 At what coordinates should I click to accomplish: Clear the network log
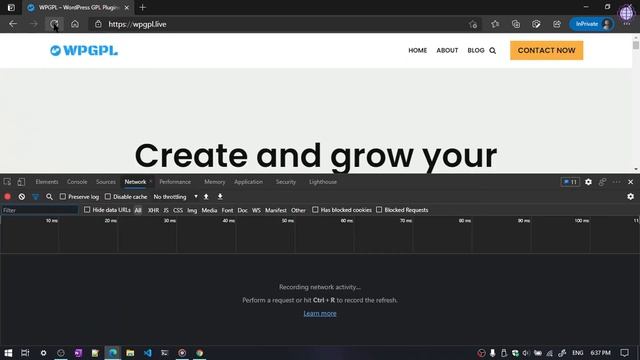pos(22,197)
